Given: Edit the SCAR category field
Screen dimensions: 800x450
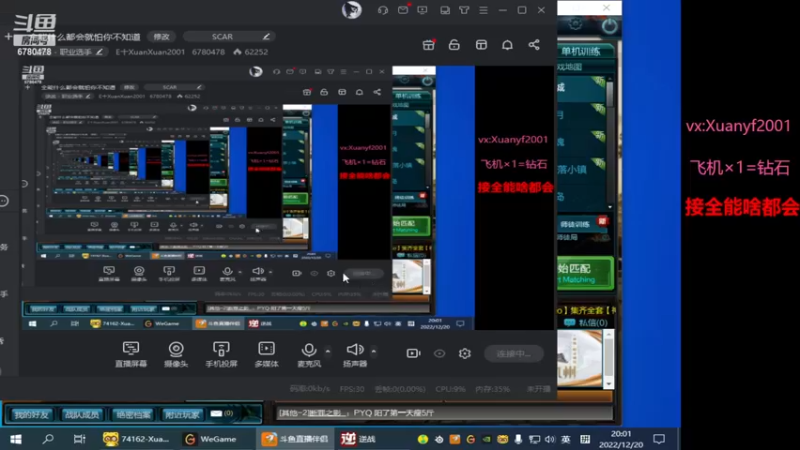Looking at the screenshot, I should [229, 37].
